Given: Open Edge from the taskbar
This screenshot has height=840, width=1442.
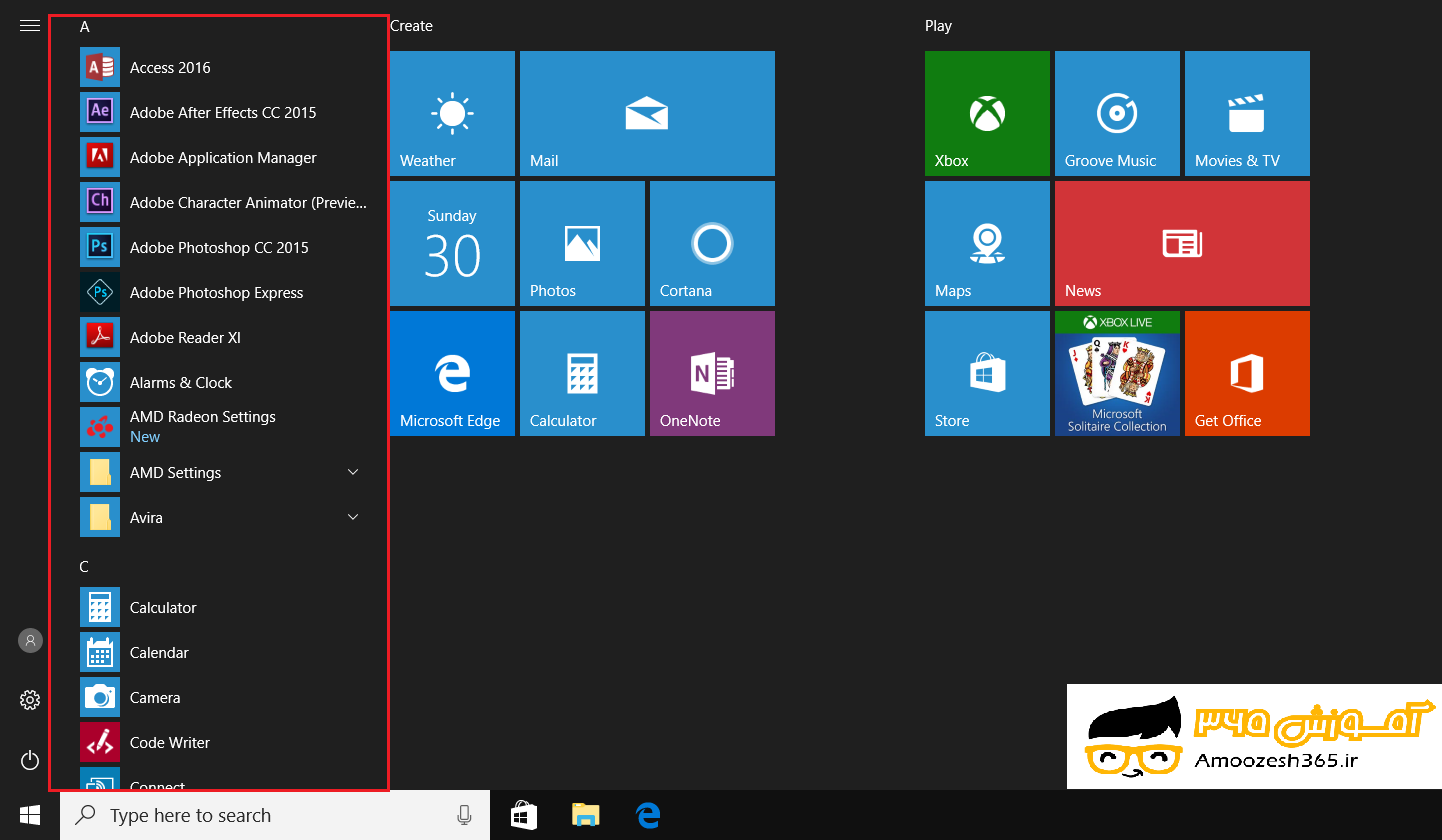Looking at the screenshot, I should point(648,816).
